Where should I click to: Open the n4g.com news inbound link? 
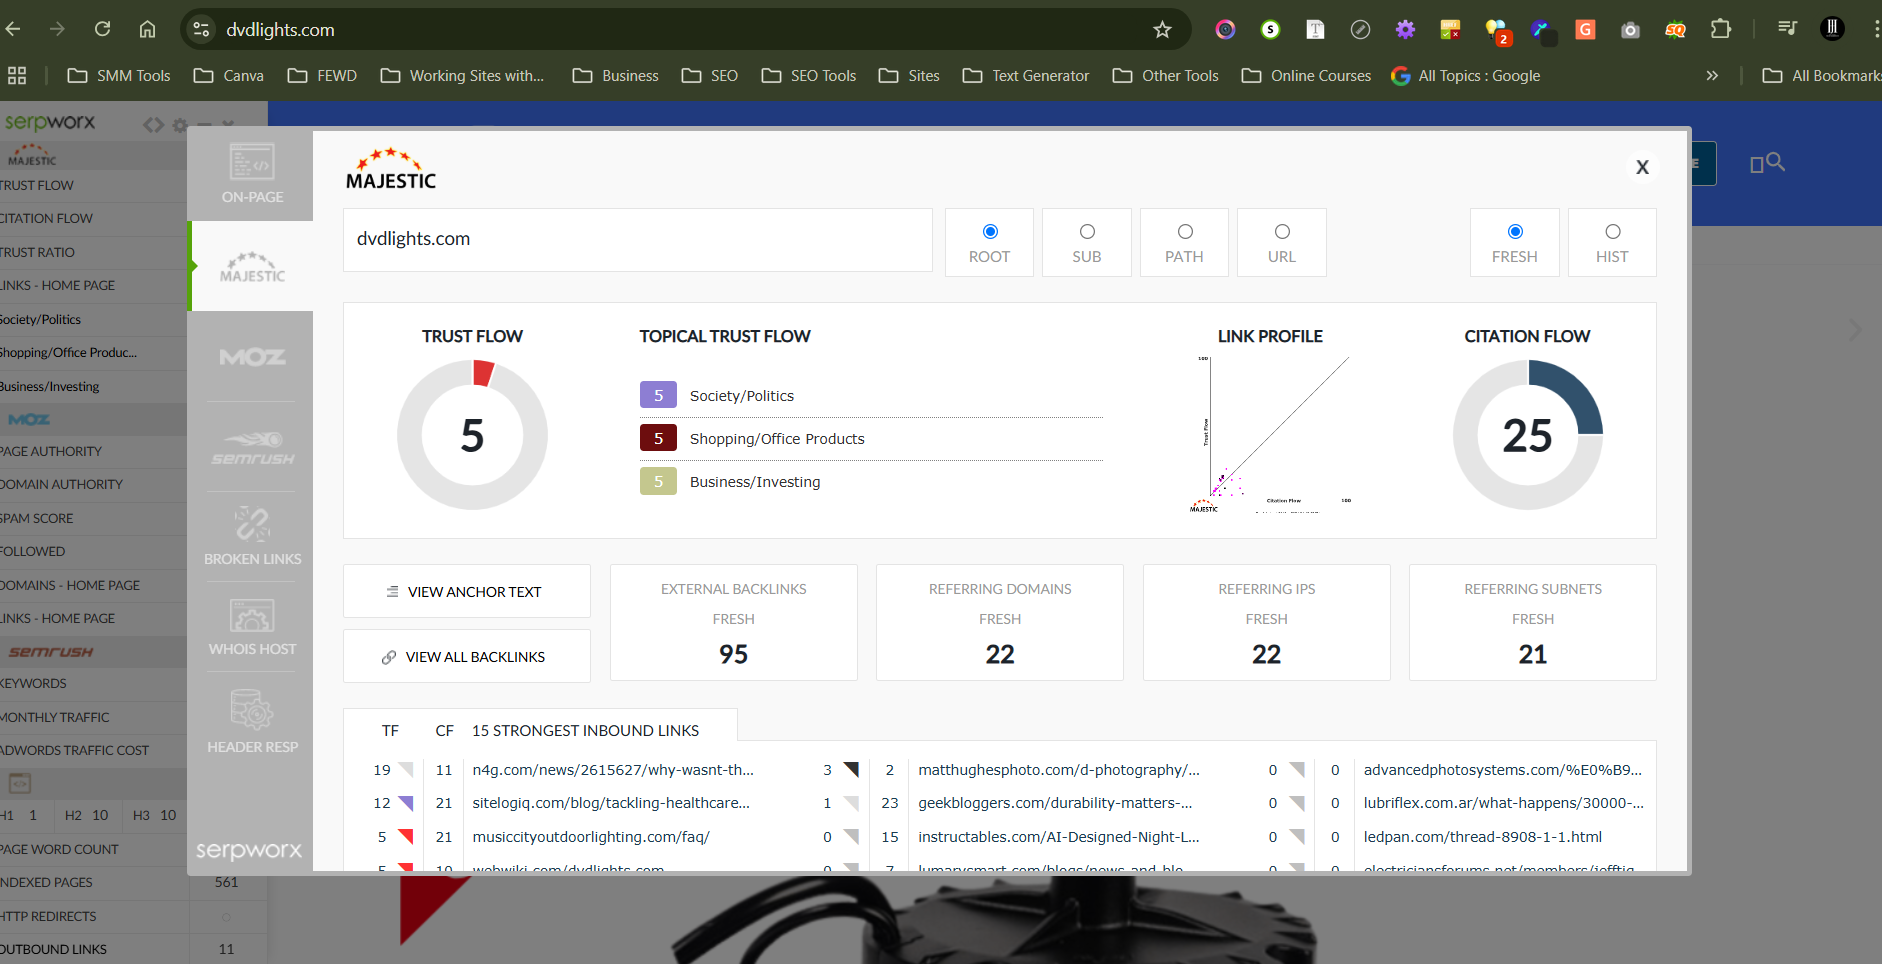pyautogui.click(x=613, y=770)
